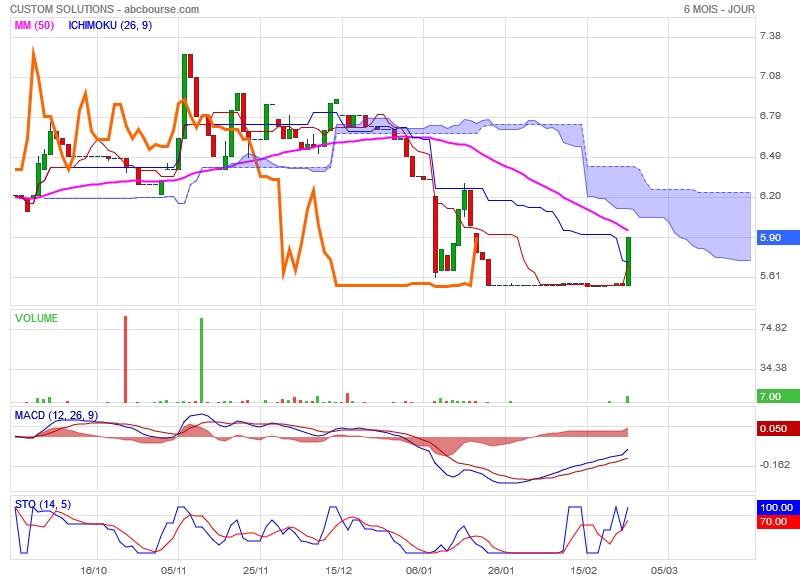Screen dimensions: 800x580
Task: Click the 5.61 price axis label
Action: [x=770, y=276]
